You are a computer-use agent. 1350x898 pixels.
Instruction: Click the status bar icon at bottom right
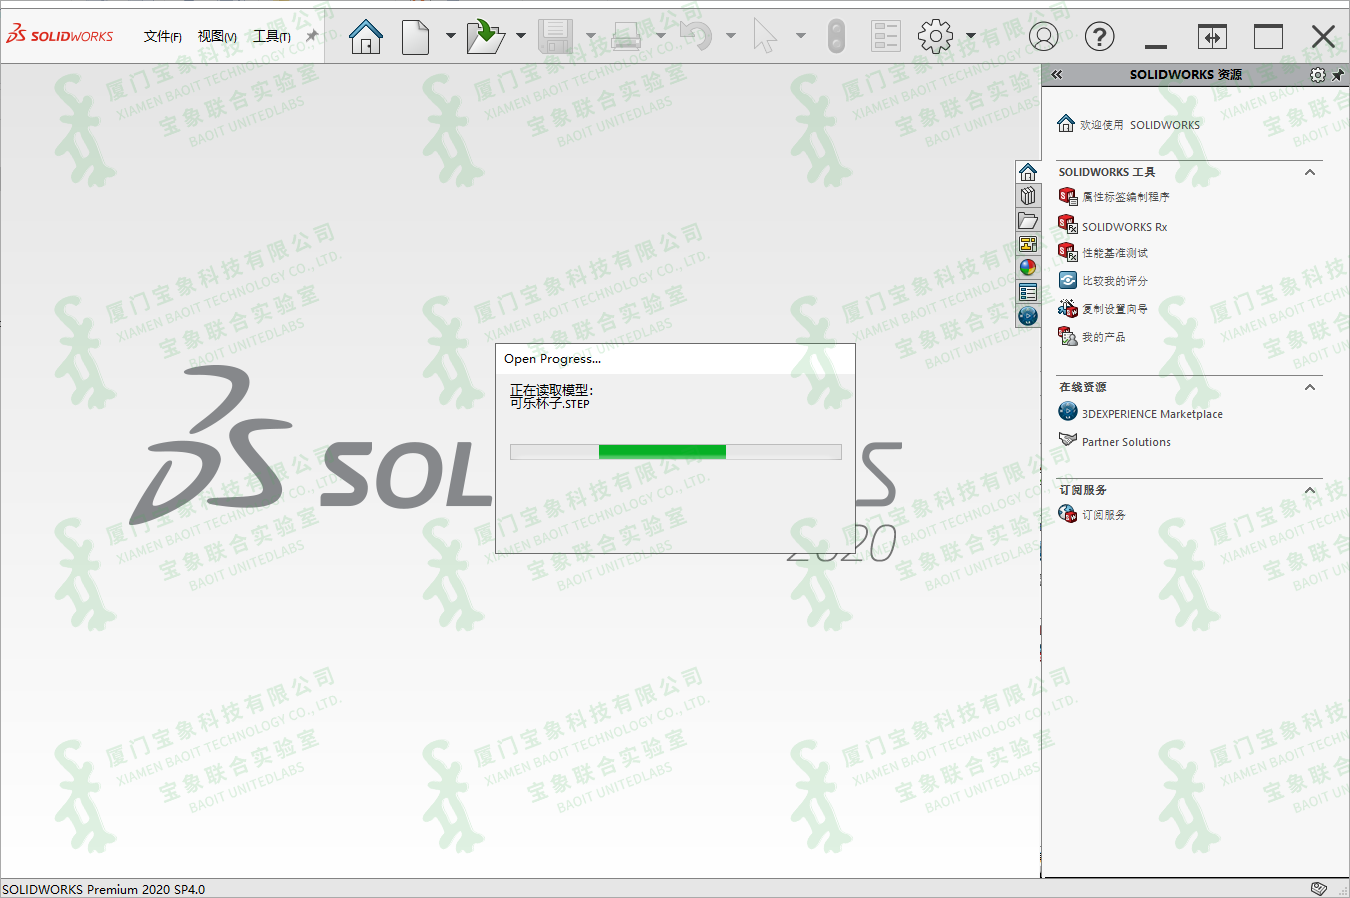1319,888
